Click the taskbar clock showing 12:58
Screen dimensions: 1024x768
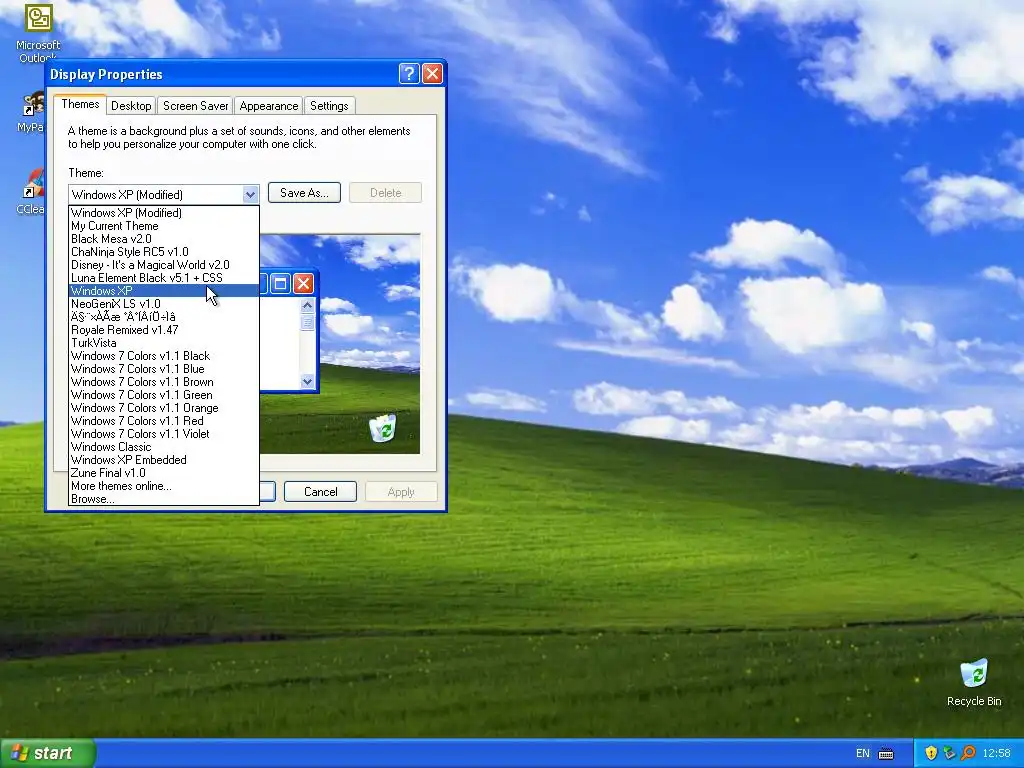[996, 753]
